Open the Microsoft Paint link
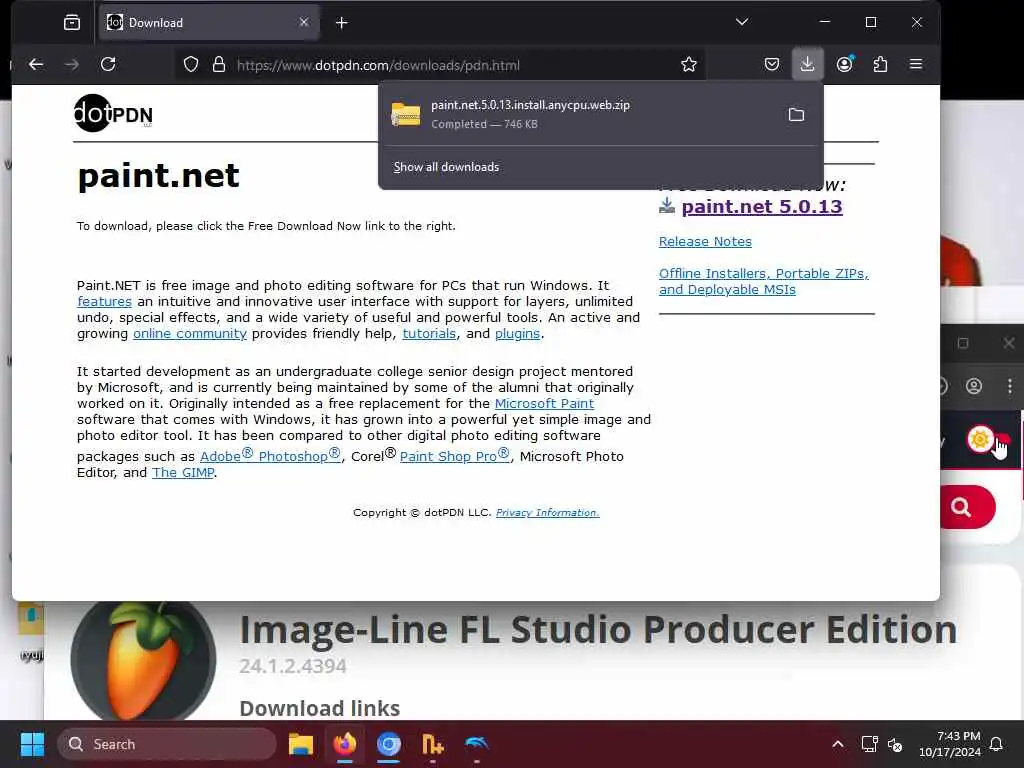1024x768 pixels. 544,404
